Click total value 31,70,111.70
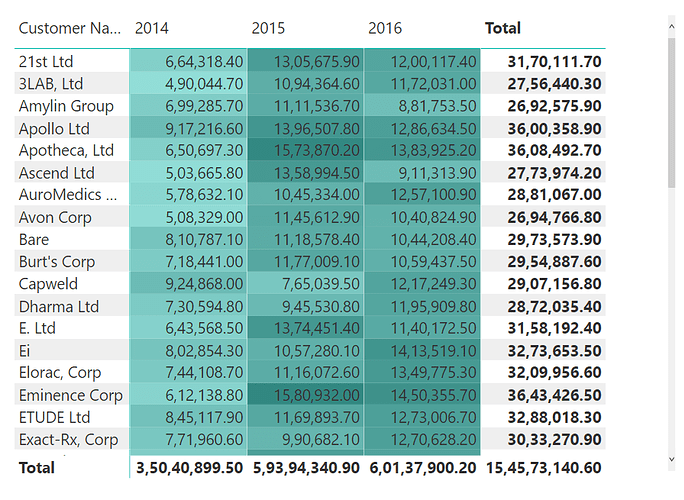Viewport: 684px width, 500px height. 554,62
